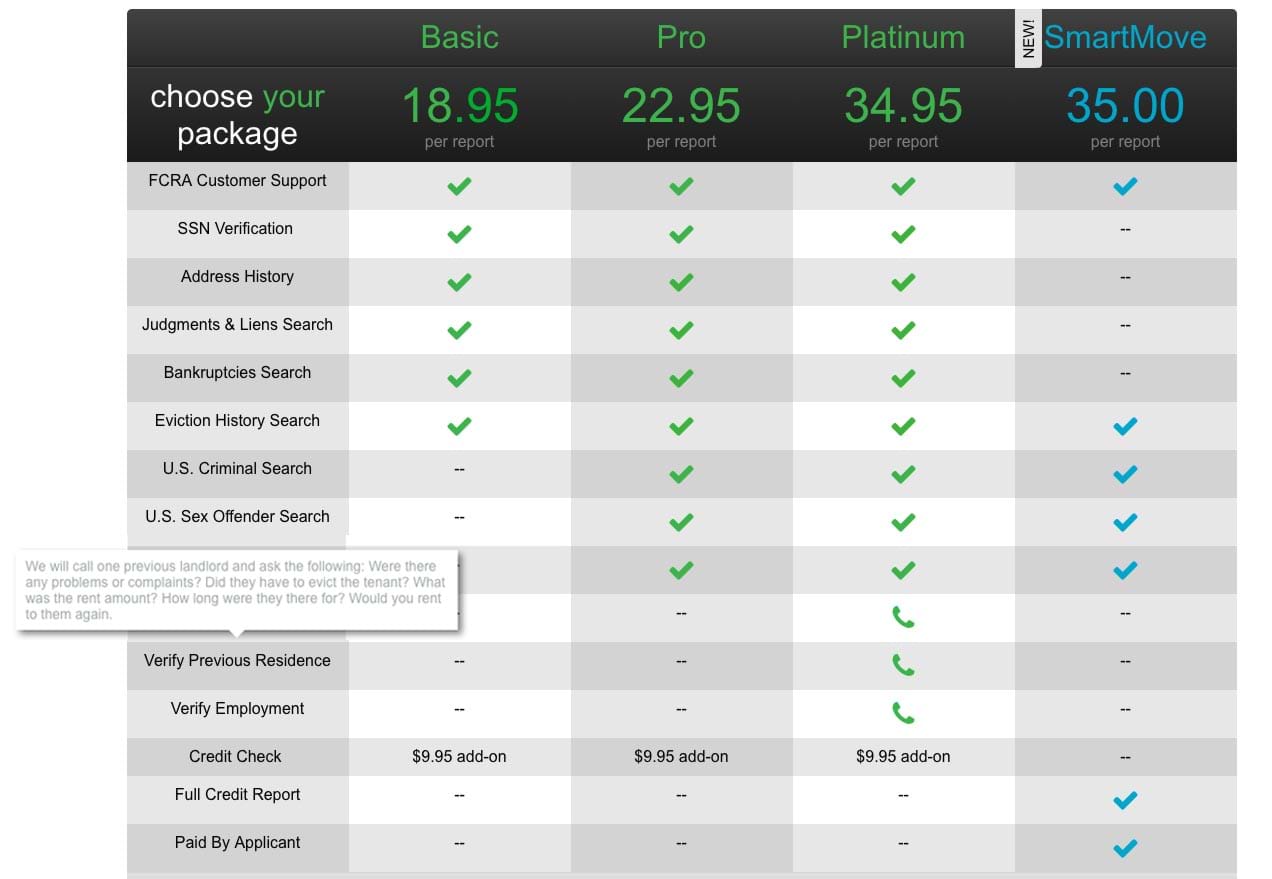
Task: Click the Verify Previous Residence label
Action: [x=237, y=660]
